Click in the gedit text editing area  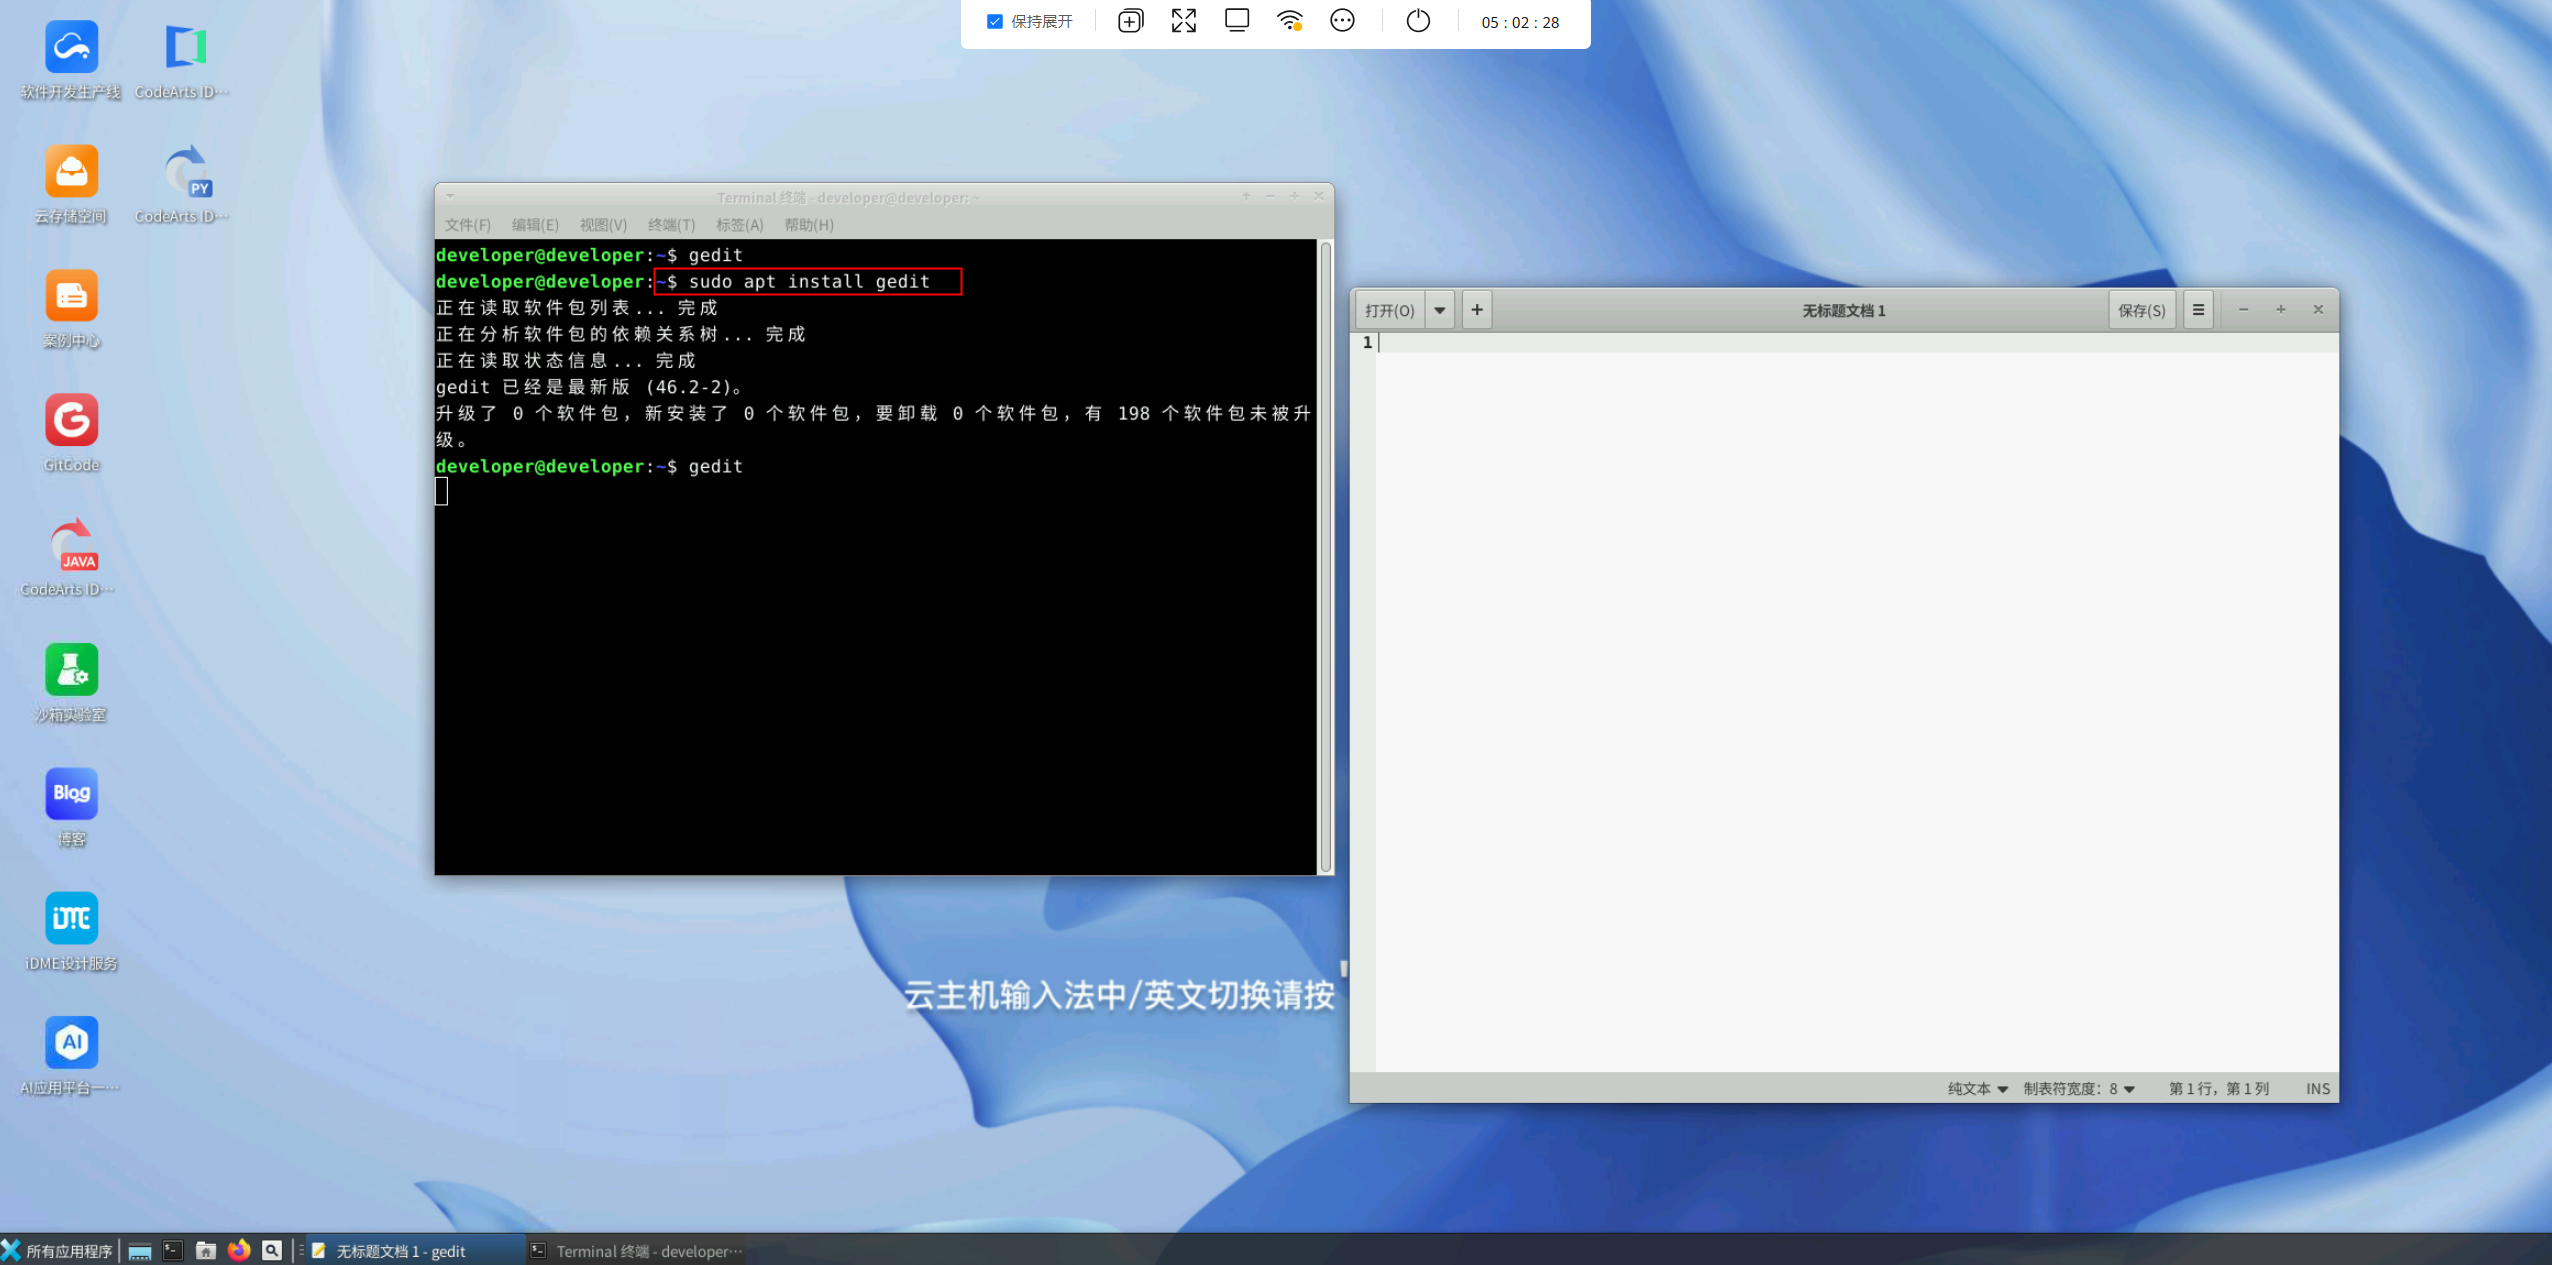point(1855,700)
